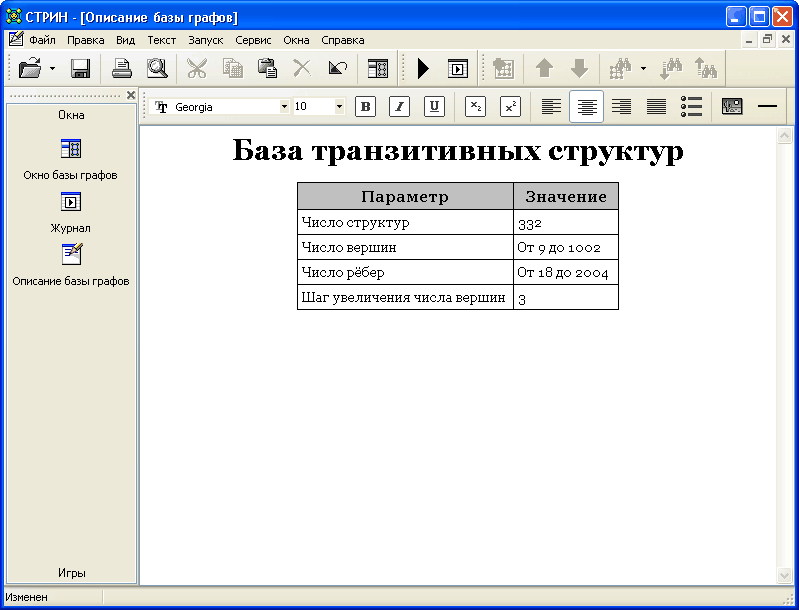This screenshot has height=610, width=799.
Task: Click cell От 9 до 1002
Action: [566, 247]
